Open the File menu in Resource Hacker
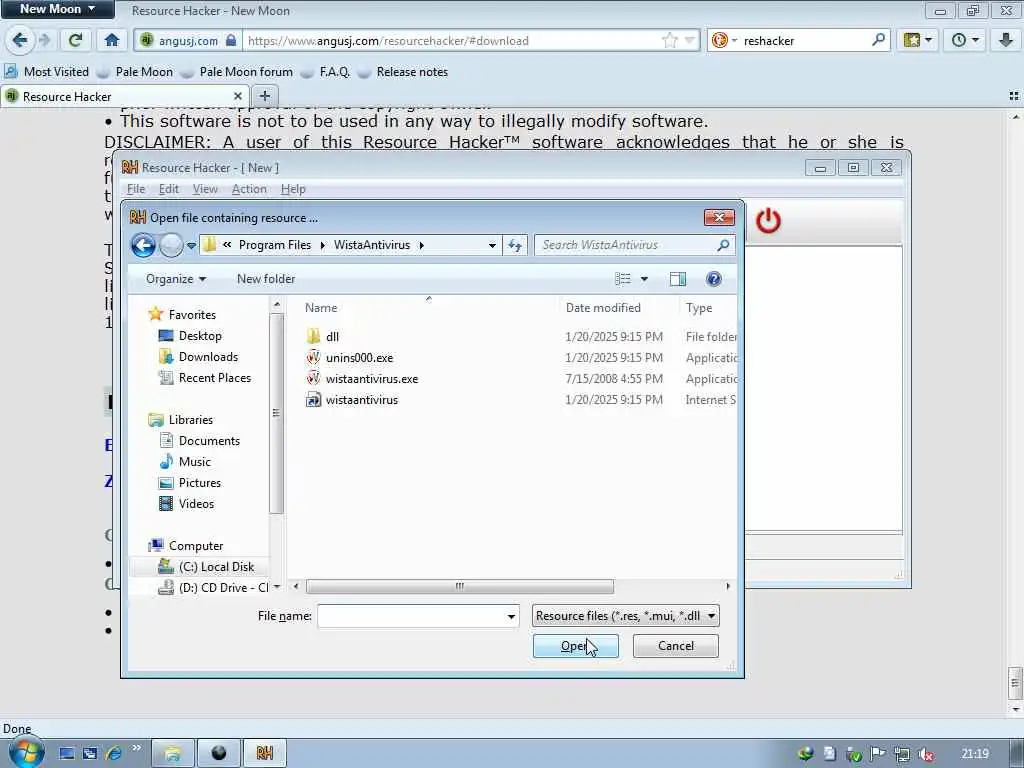 tap(136, 189)
